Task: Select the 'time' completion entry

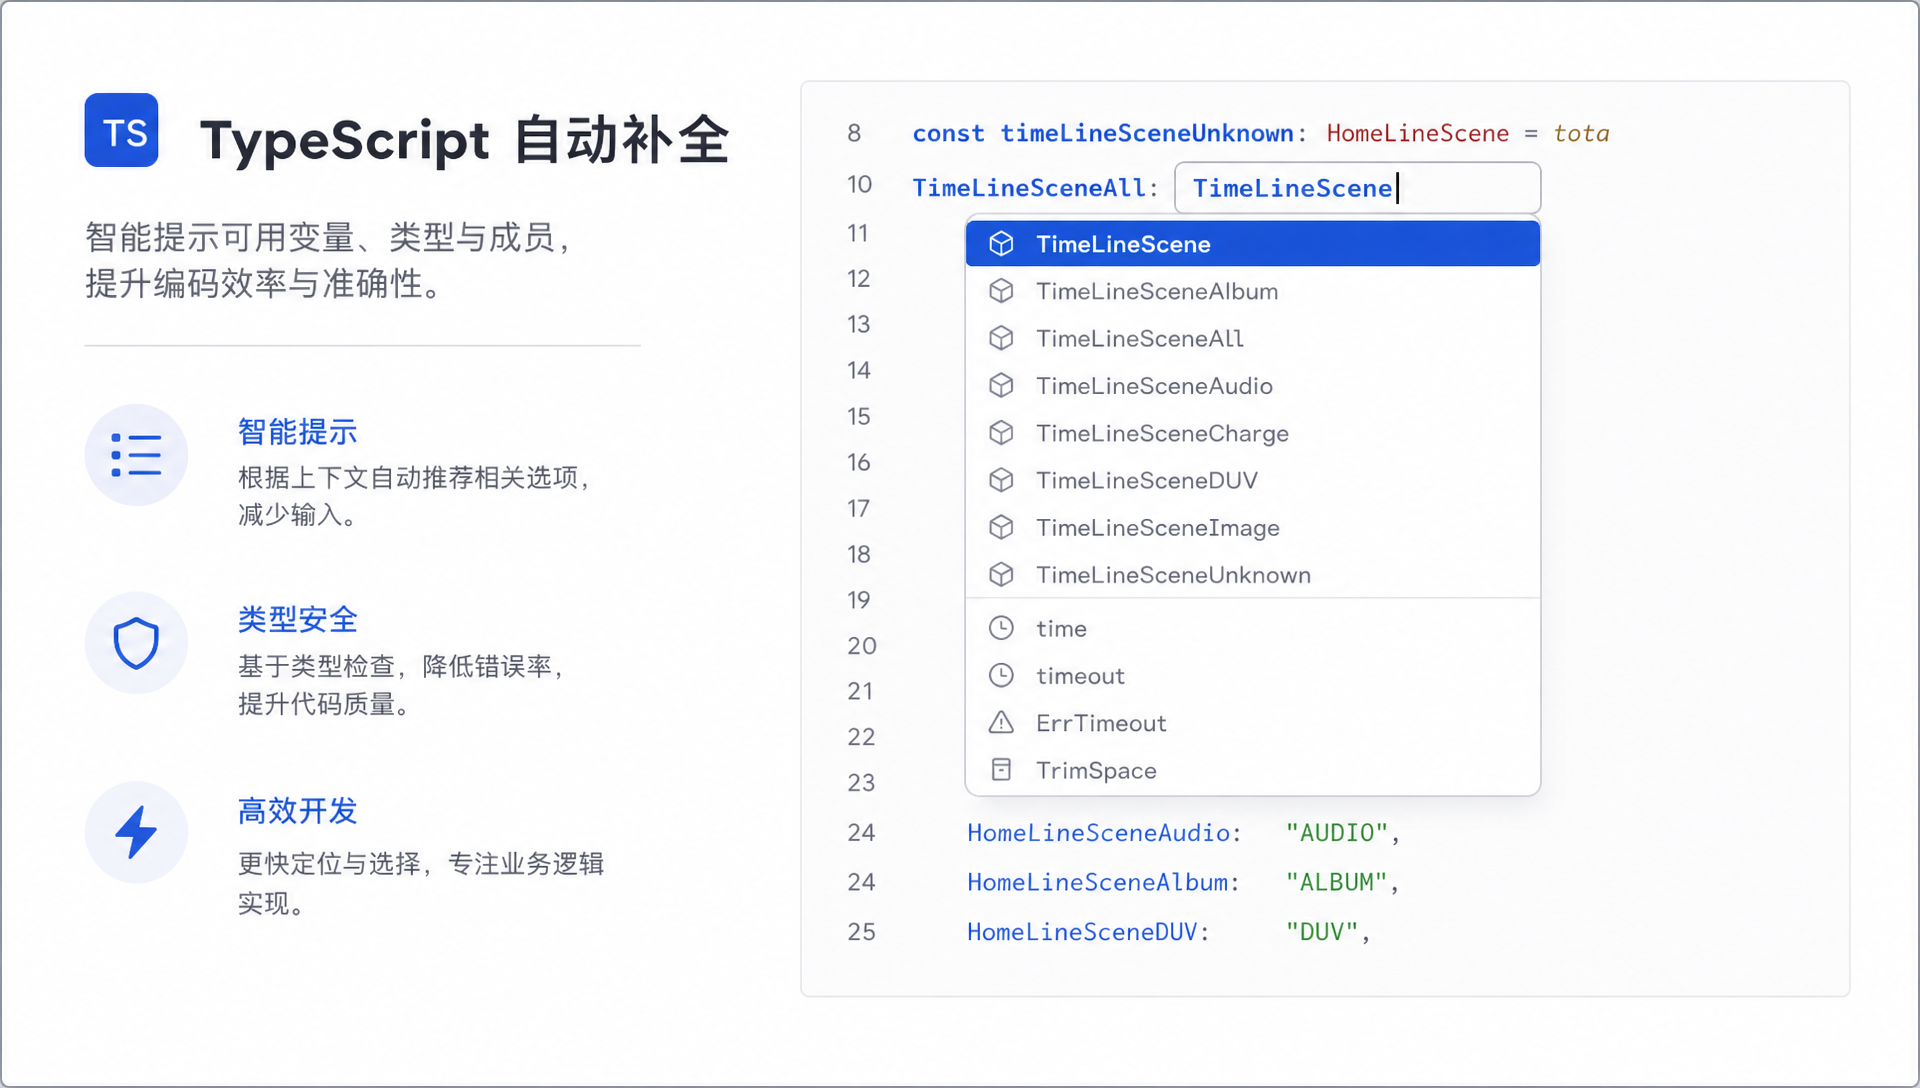Action: point(1252,628)
